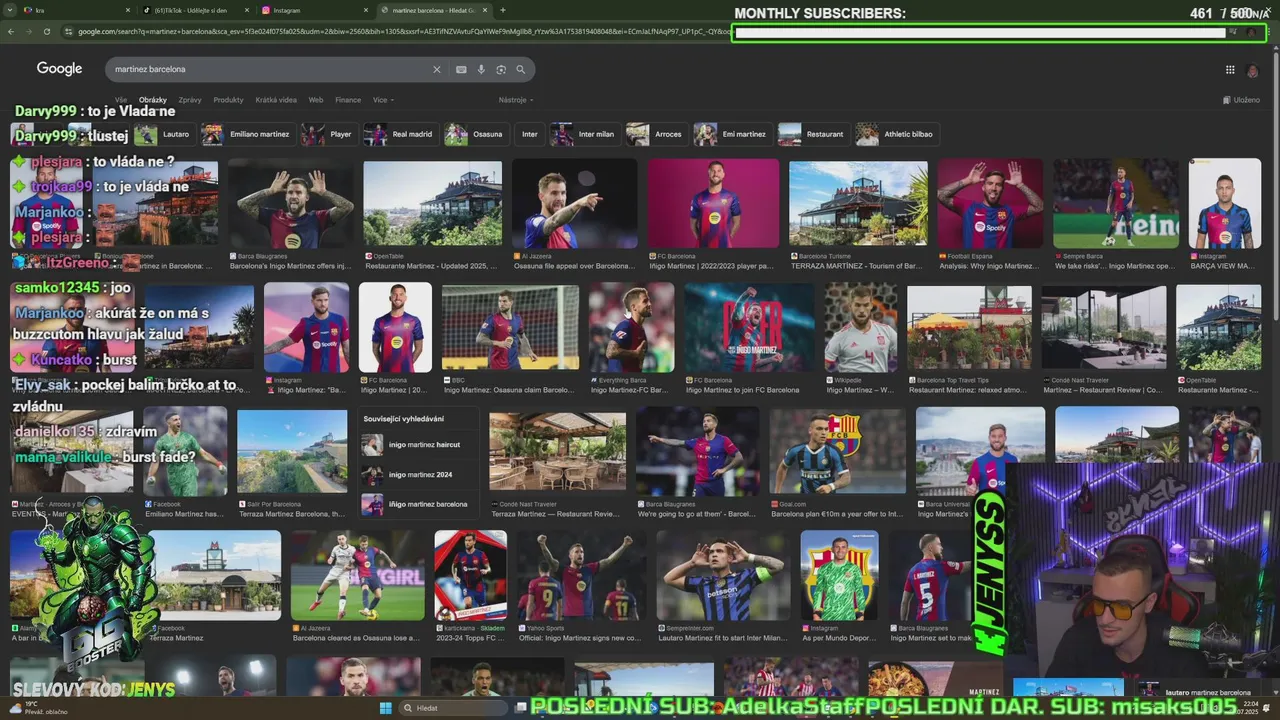Expand the 'Nástroje' tools dropdown

[516, 100]
